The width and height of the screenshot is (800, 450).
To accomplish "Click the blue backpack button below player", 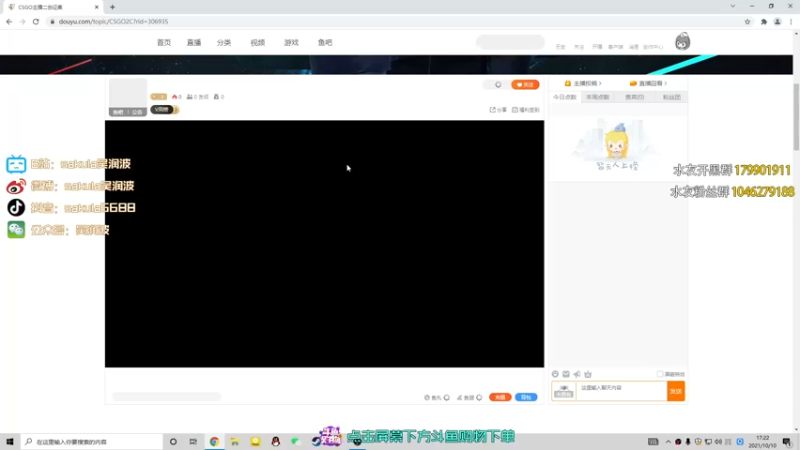I will 526,397.
